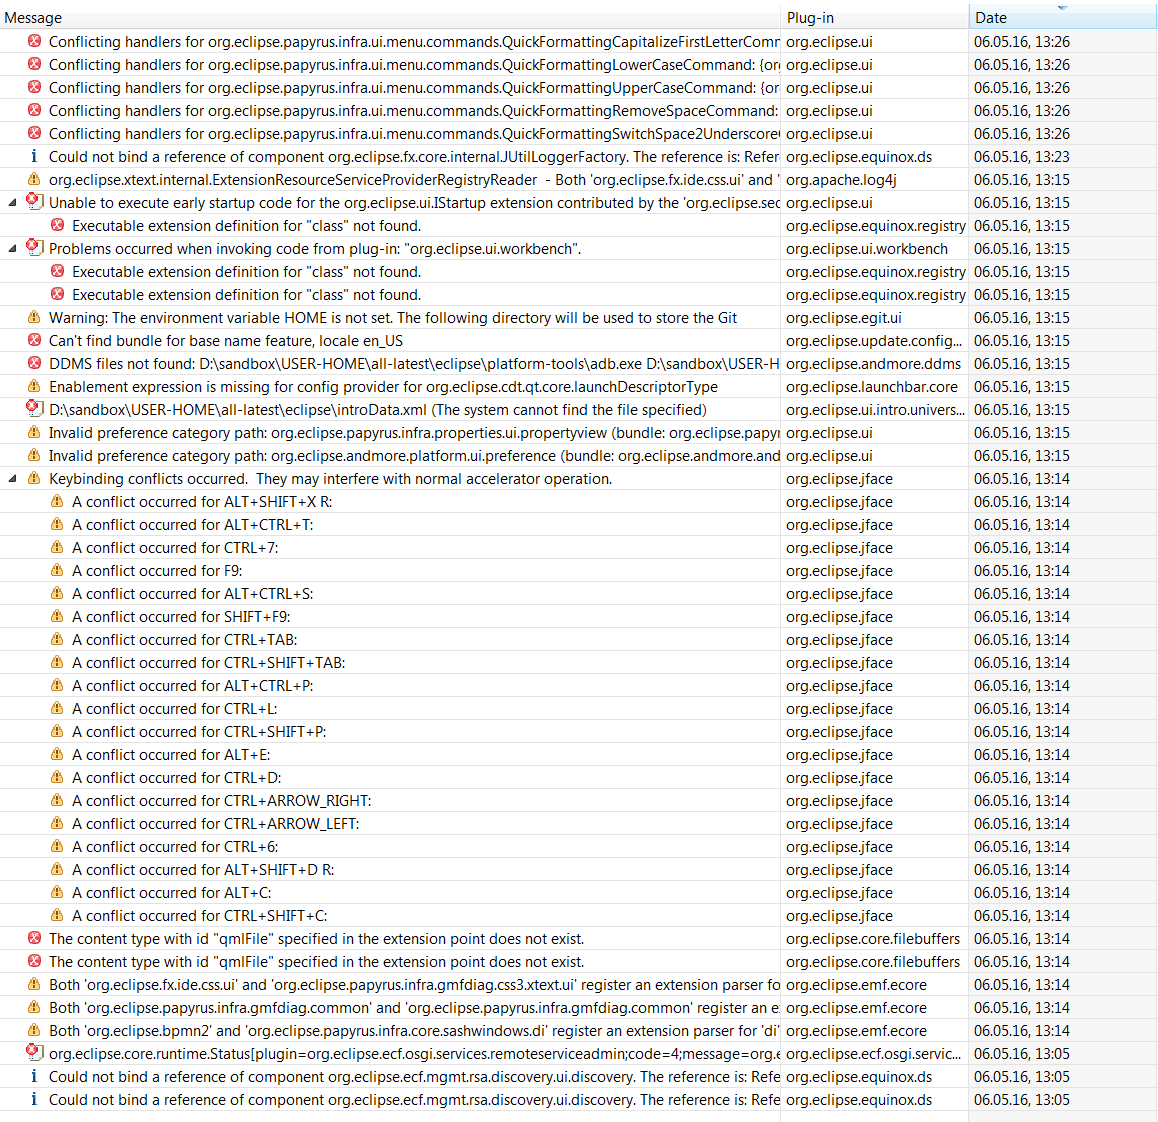Select 'A conflict occurred for CTRL+ARROW_LEFT:' row
This screenshot has height=1122, width=1158.
578,824
